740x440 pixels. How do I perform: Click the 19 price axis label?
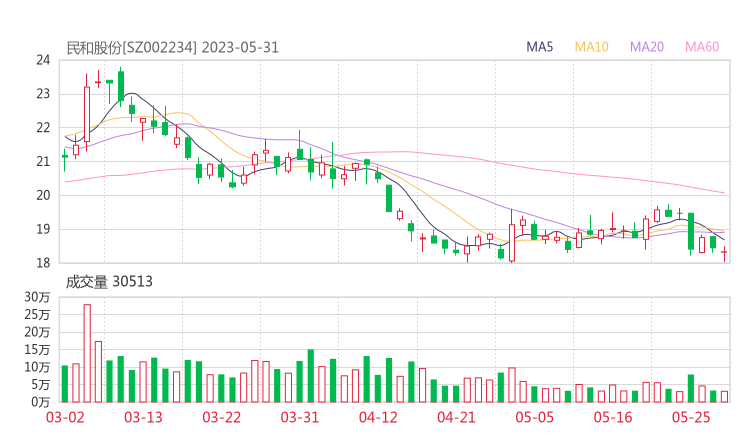tap(43, 229)
